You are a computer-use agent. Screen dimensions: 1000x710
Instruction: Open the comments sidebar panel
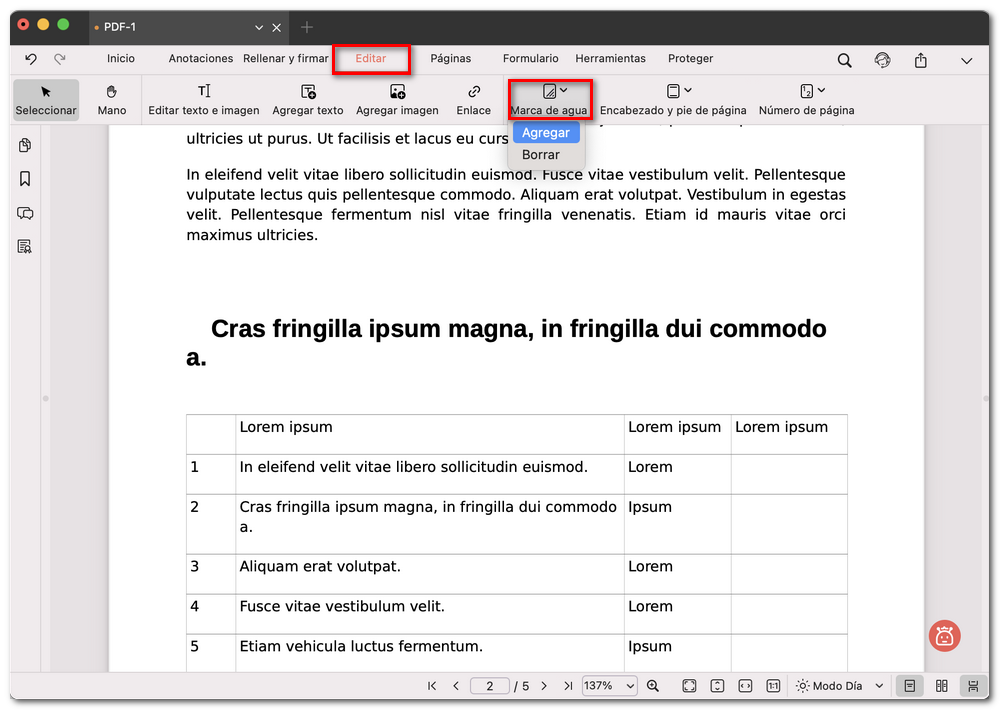point(25,213)
